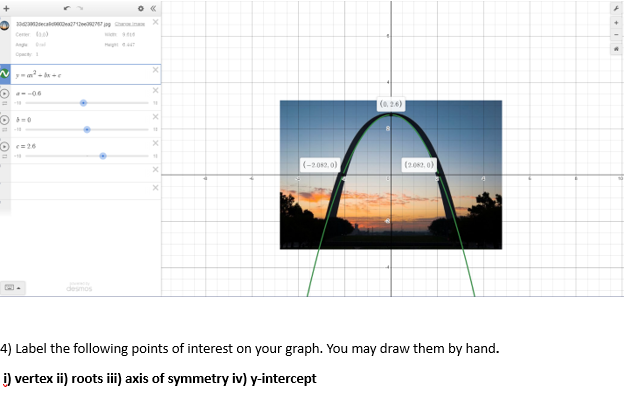Image resolution: width=634 pixels, height=400 pixels.
Task: Undo the last action in Desmos
Action: [x=67, y=8]
